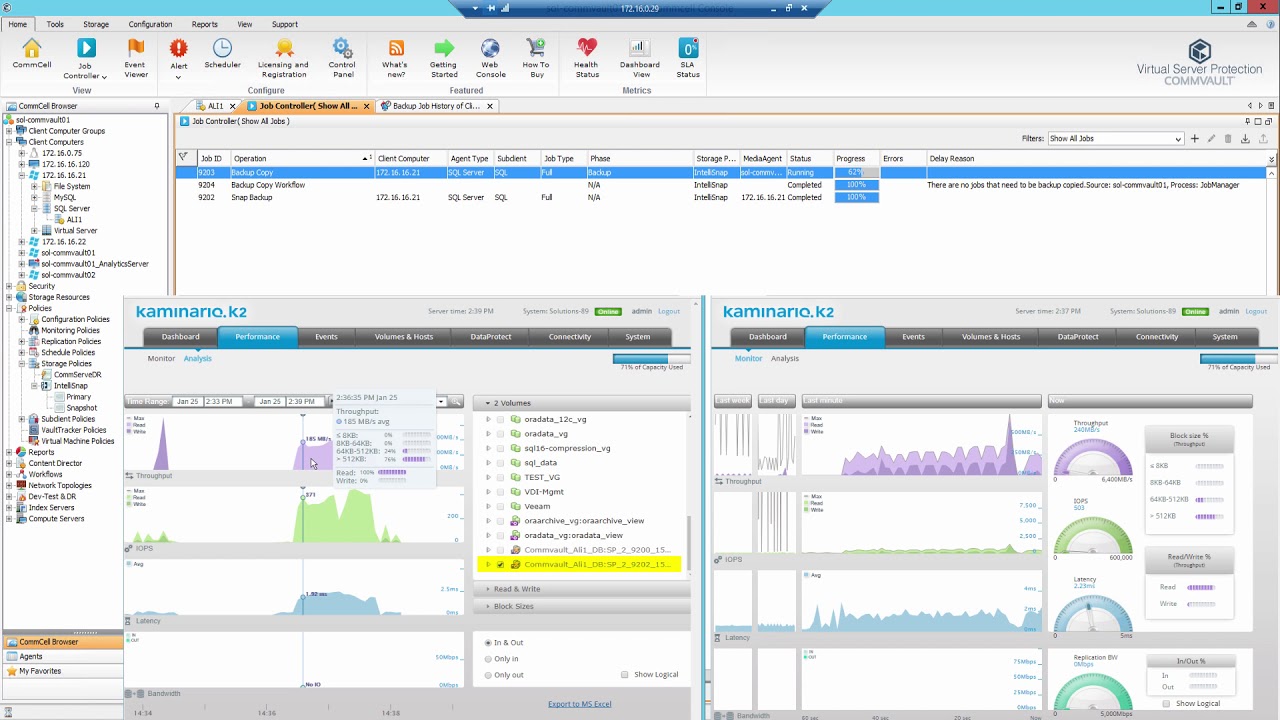Click capacity used bar in left Kaminario window
This screenshot has width=1280, height=720.
point(651,358)
